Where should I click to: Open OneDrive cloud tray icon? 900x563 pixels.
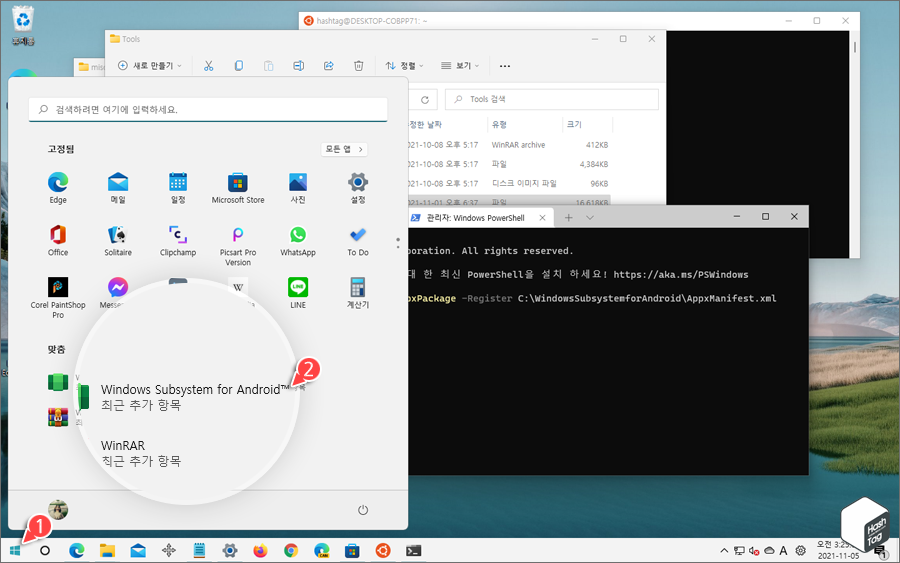pyautogui.click(x=769, y=551)
